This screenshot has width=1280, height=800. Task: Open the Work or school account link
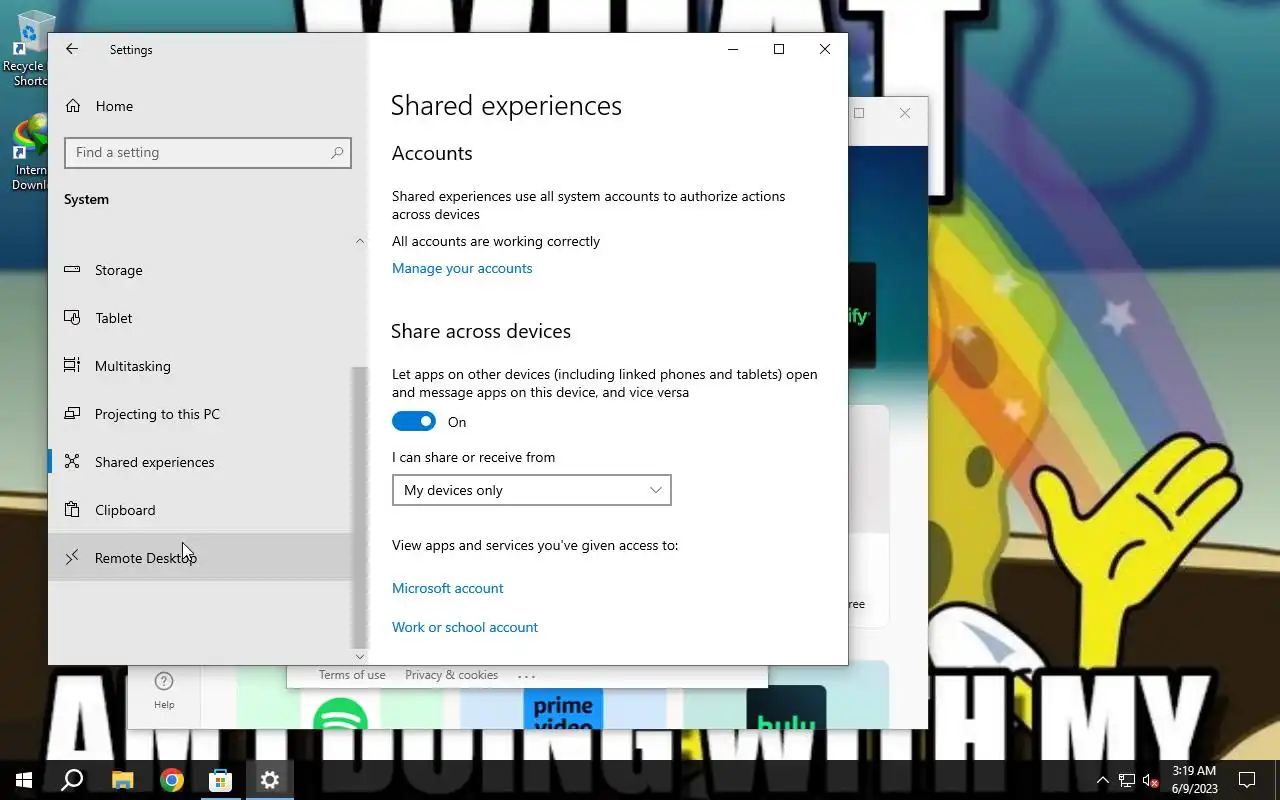(465, 627)
